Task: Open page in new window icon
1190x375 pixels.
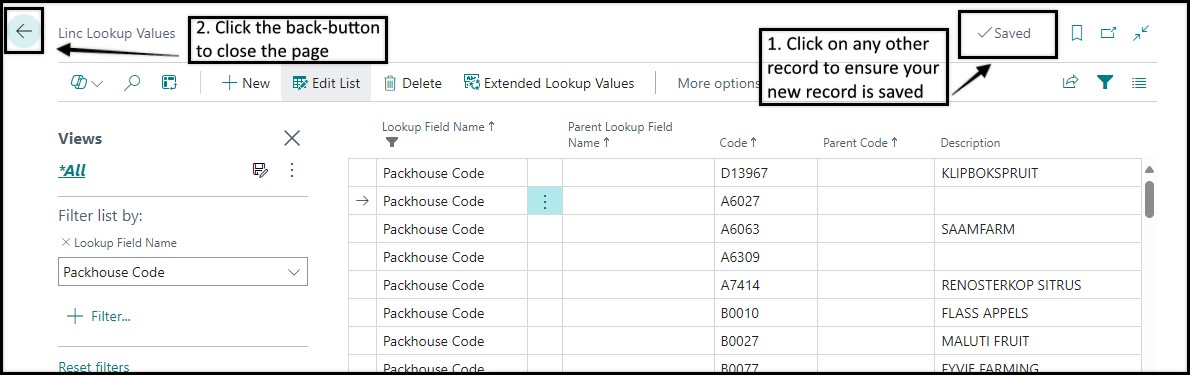Action: pyautogui.click(x=1109, y=33)
